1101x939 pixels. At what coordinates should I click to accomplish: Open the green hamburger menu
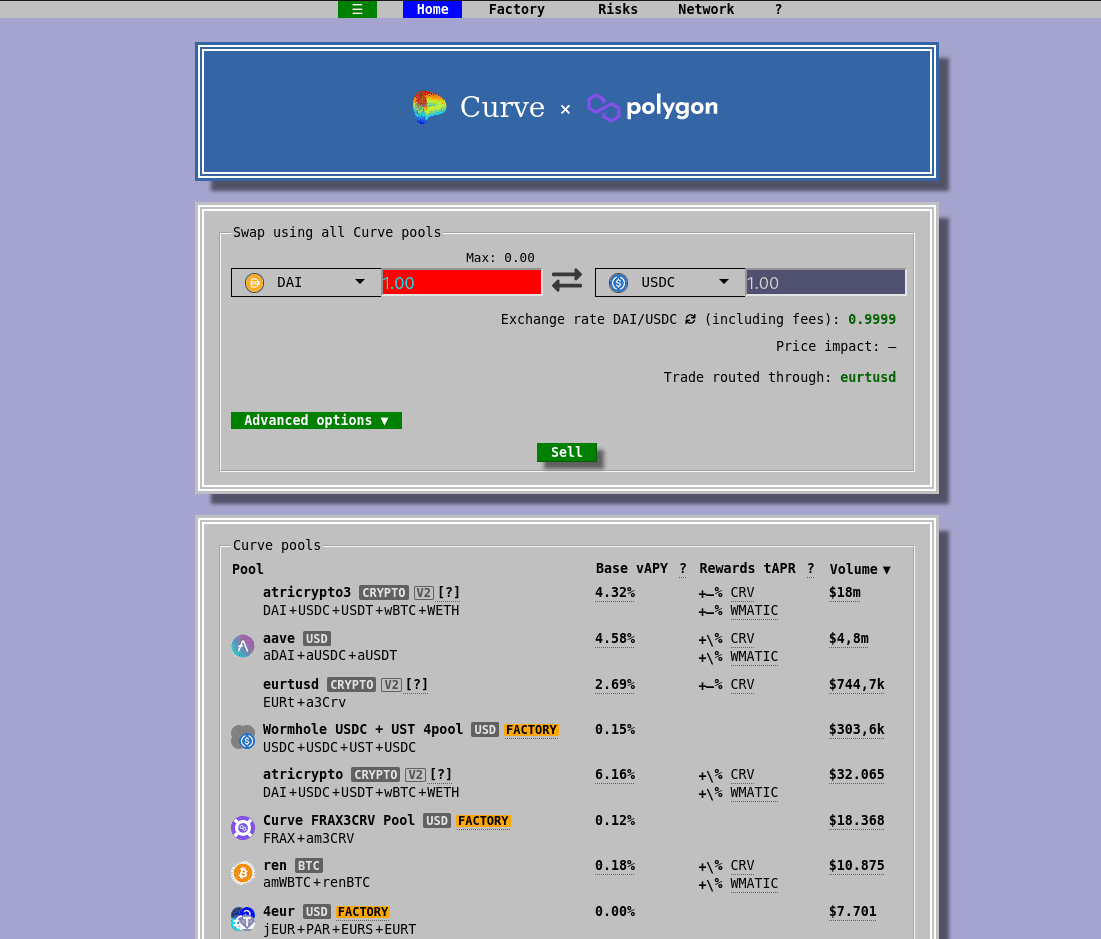357,9
